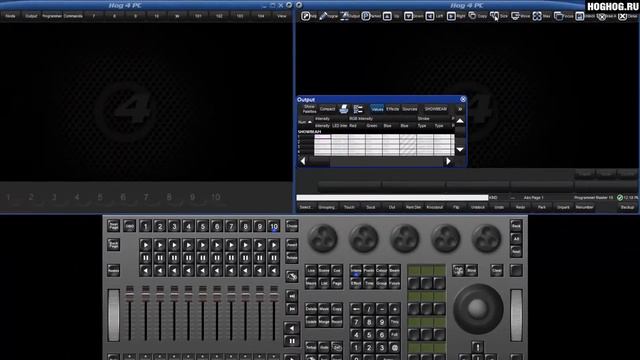This screenshot has width=640, height=360.
Task: Click the trackball on console
Action: (x=478, y=309)
